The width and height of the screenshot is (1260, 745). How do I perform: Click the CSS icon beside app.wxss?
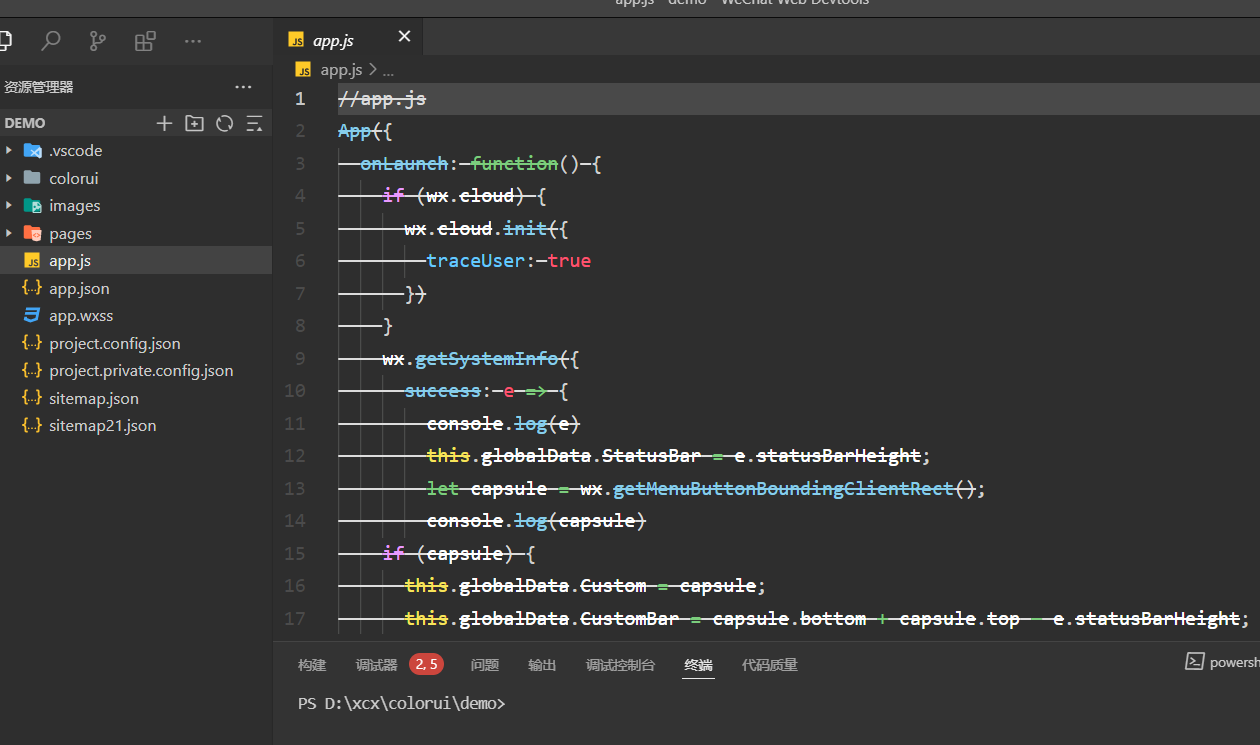33,315
